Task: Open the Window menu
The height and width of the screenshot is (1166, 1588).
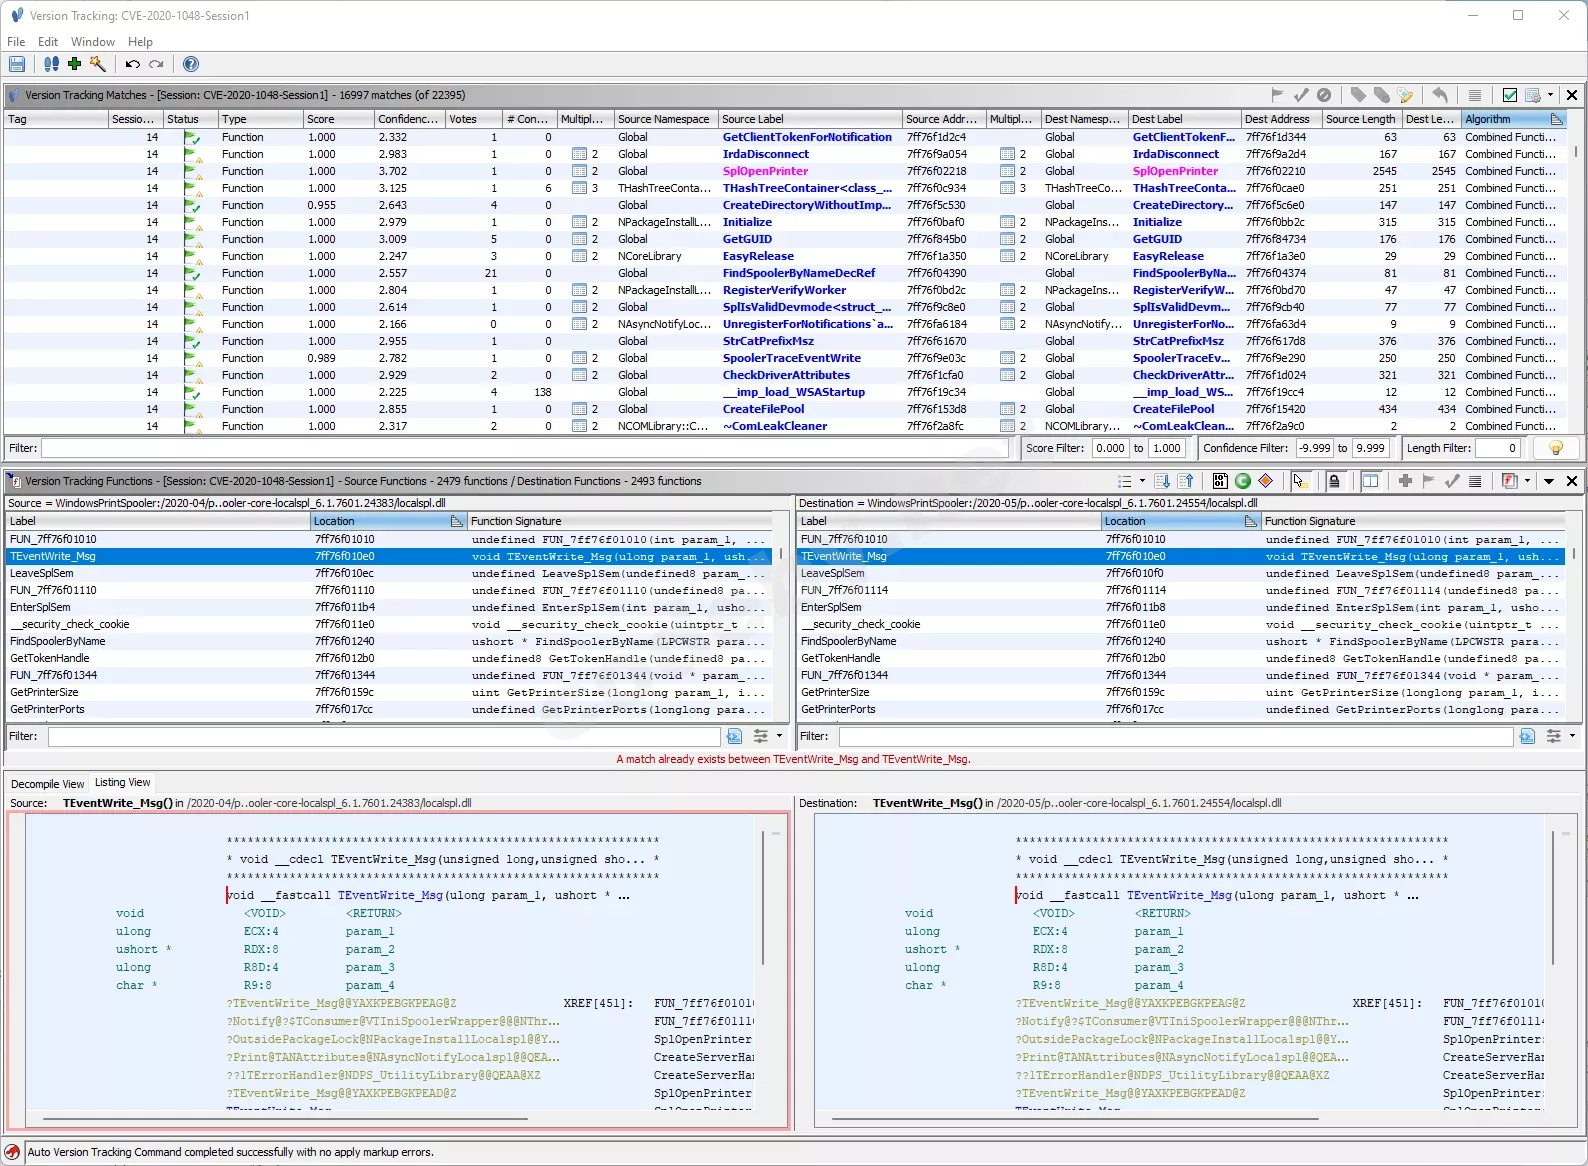Action: (x=93, y=42)
